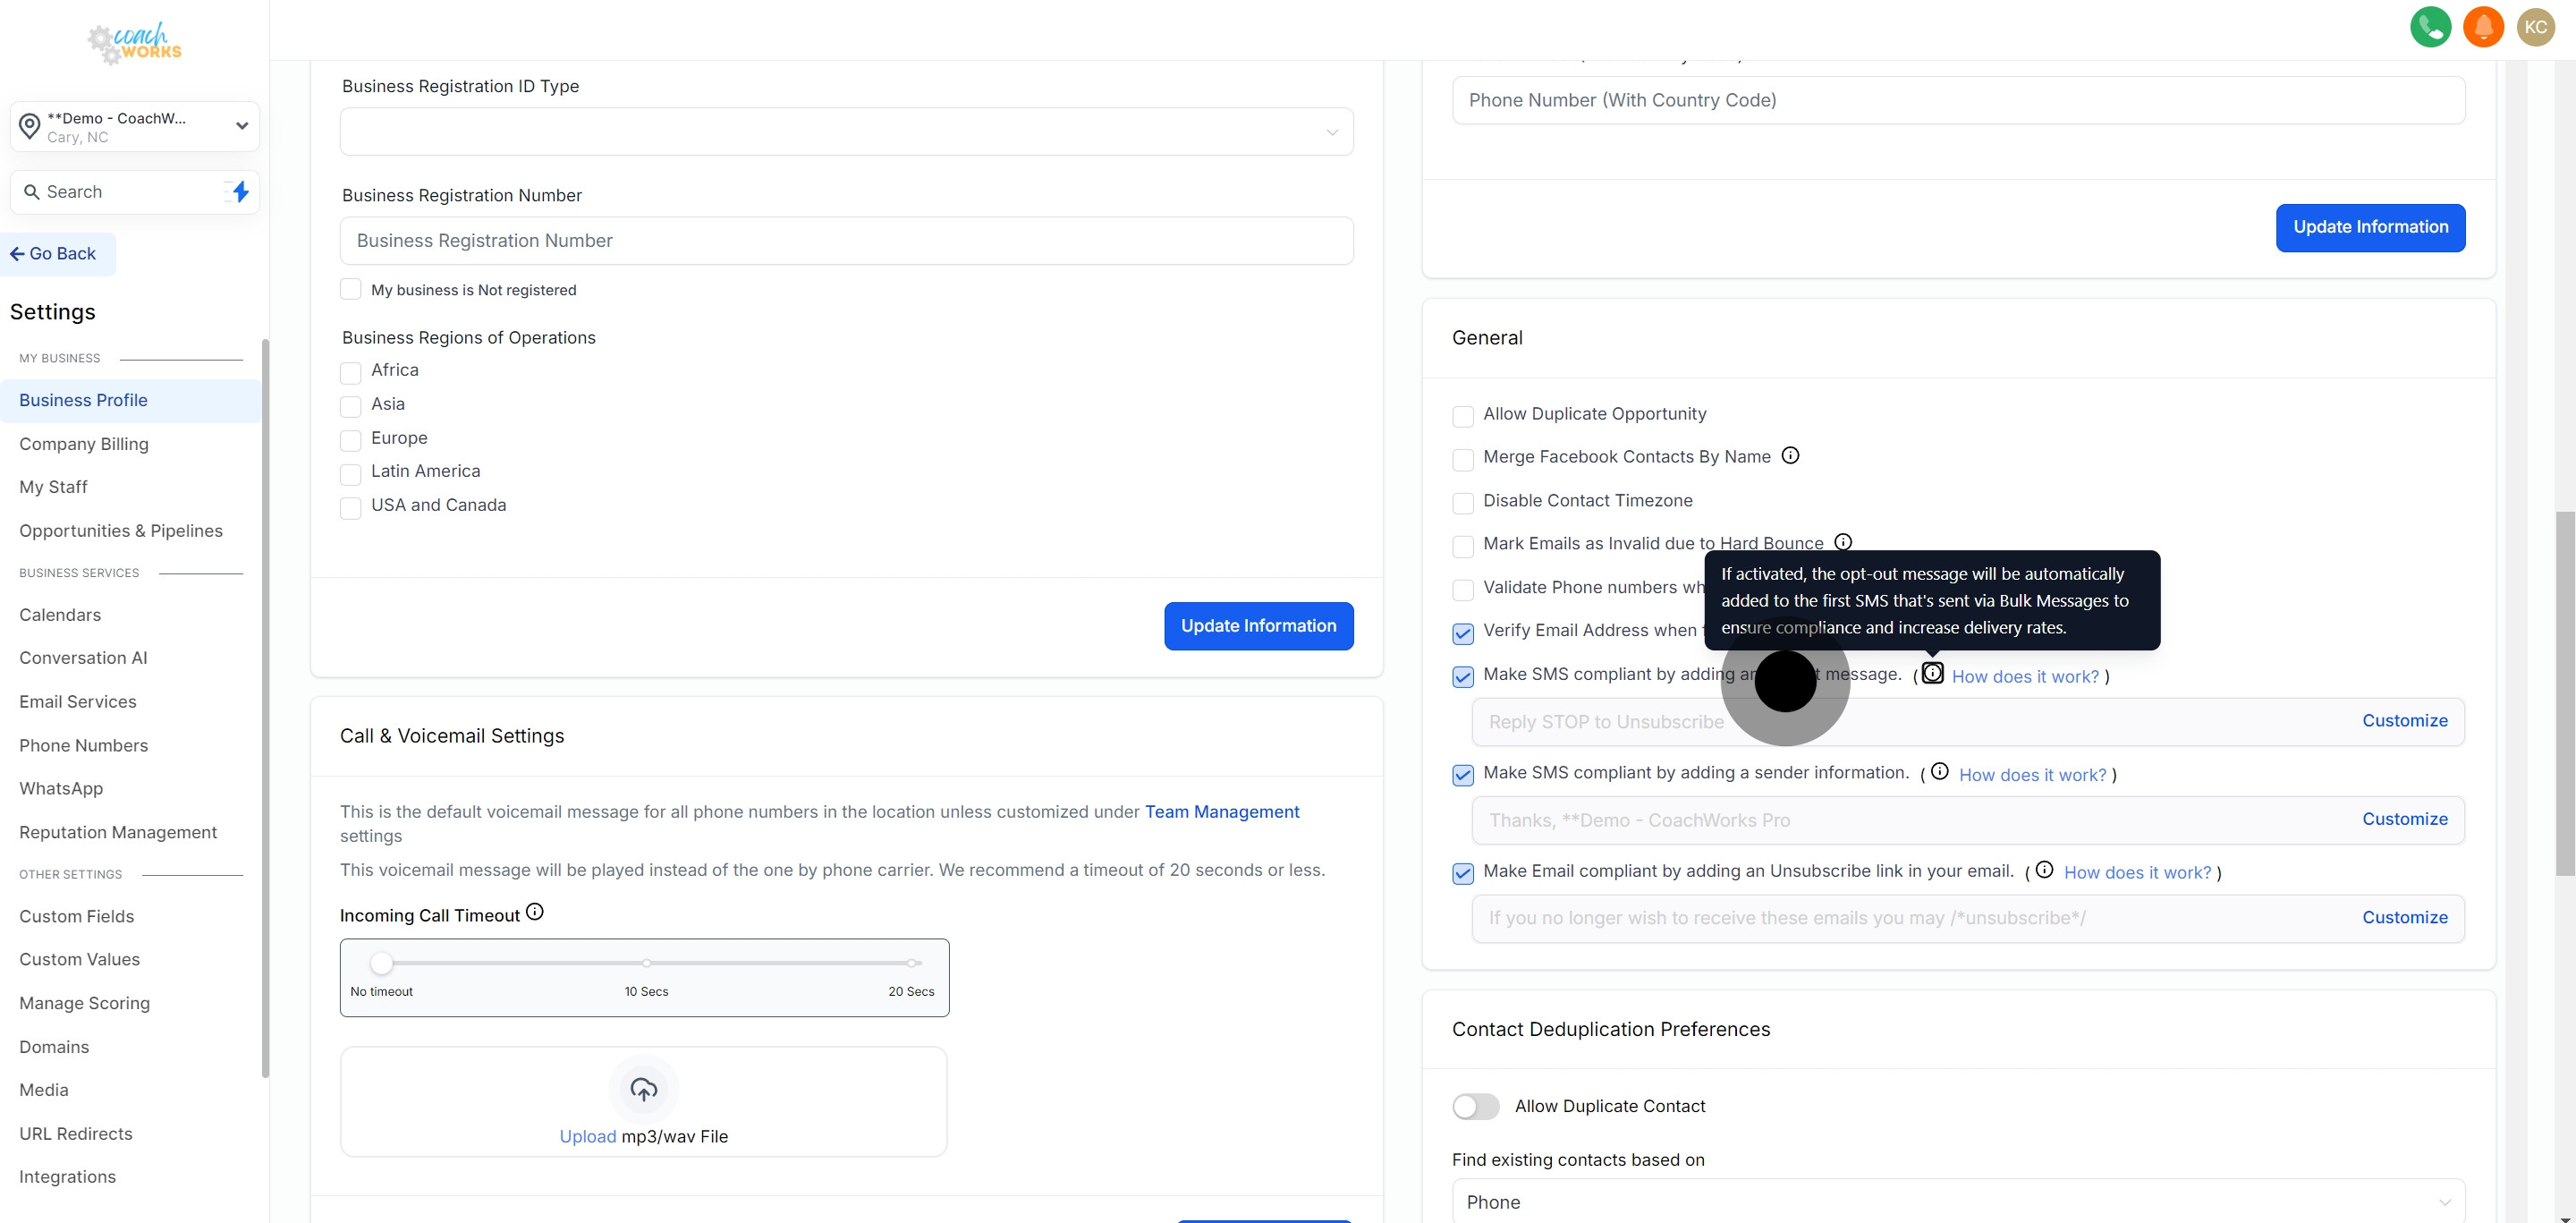2576x1223 pixels.
Task: Click the Go Back button
Action: tap(54, 254)
